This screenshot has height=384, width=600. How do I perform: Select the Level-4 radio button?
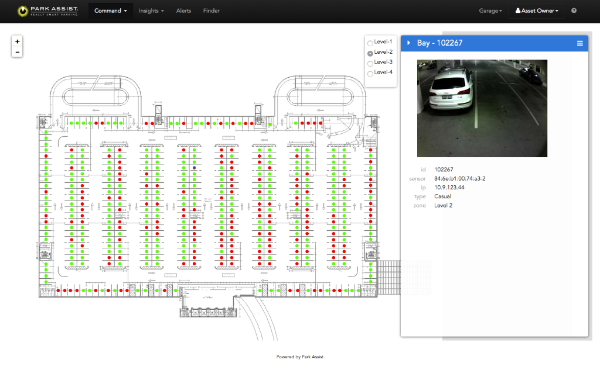pyautogui.click(x=370, y=74)
